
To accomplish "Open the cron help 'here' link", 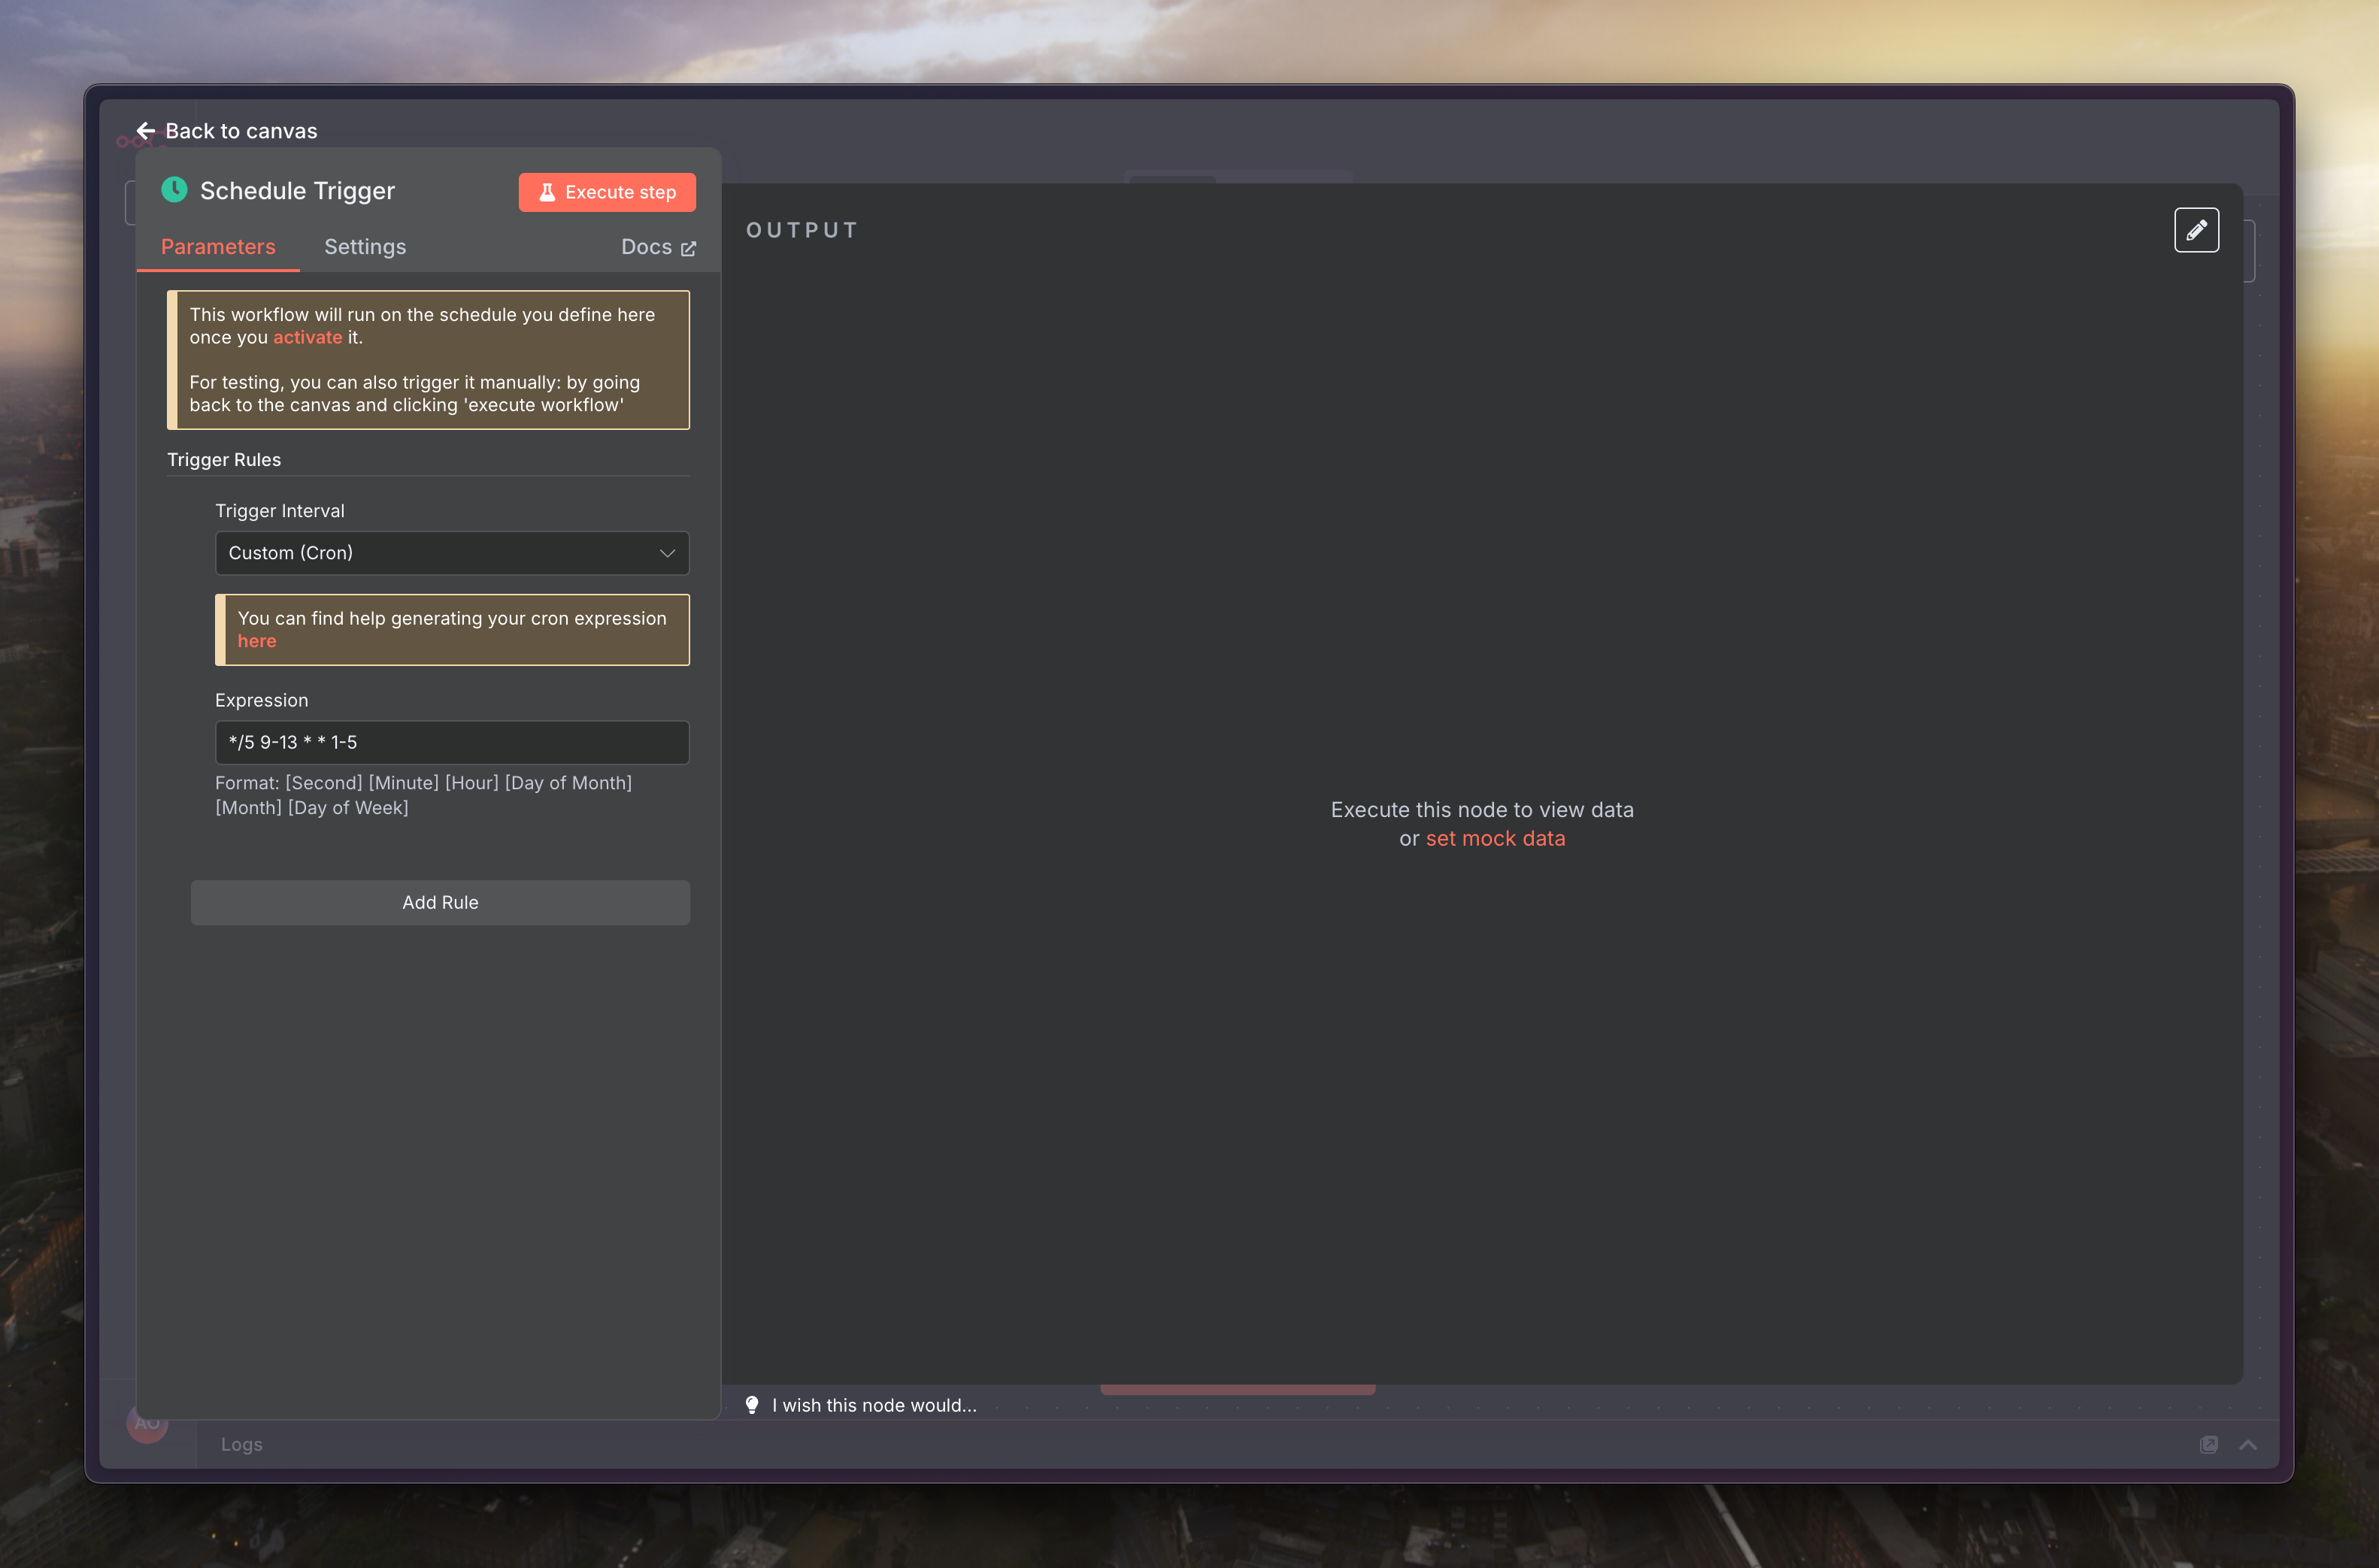I will [x=257, y=641].
